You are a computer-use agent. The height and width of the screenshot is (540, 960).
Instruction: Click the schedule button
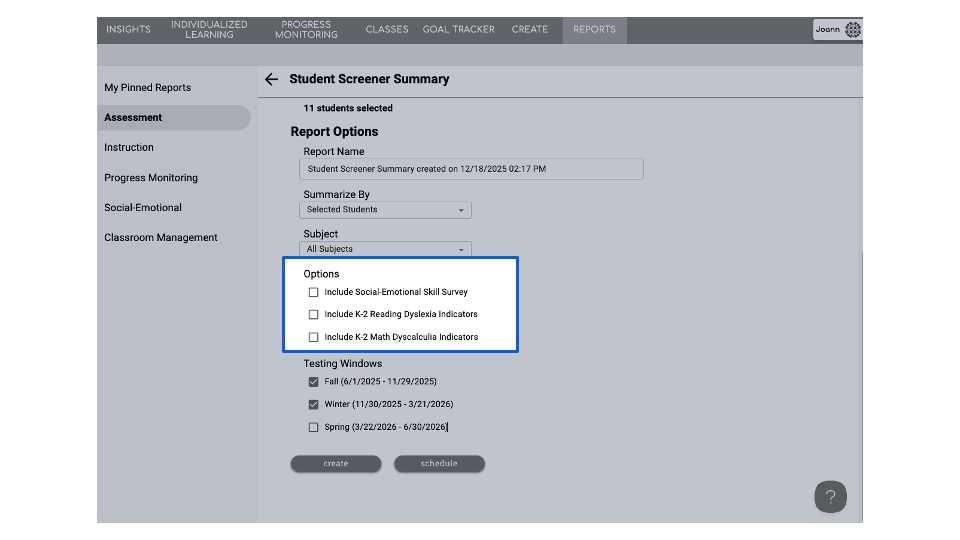[x=439, y=463]
